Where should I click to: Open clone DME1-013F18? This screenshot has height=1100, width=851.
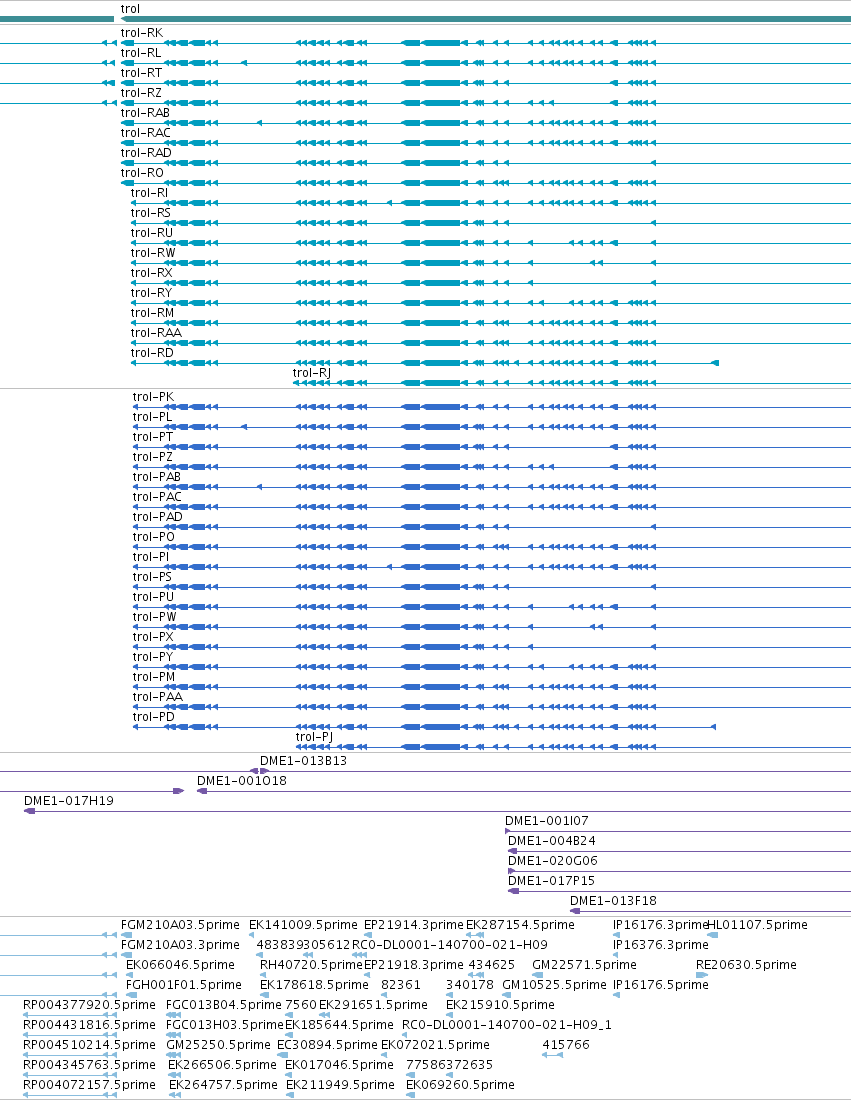613,900
